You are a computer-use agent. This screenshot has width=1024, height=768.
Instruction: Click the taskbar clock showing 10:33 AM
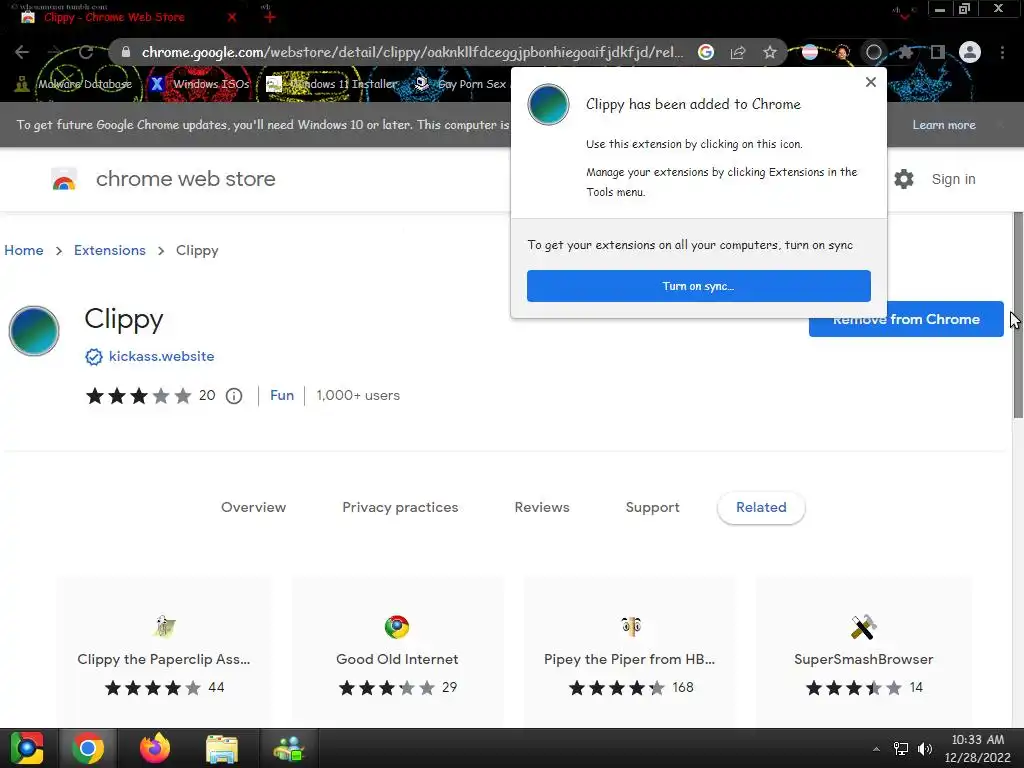[978, 748]
